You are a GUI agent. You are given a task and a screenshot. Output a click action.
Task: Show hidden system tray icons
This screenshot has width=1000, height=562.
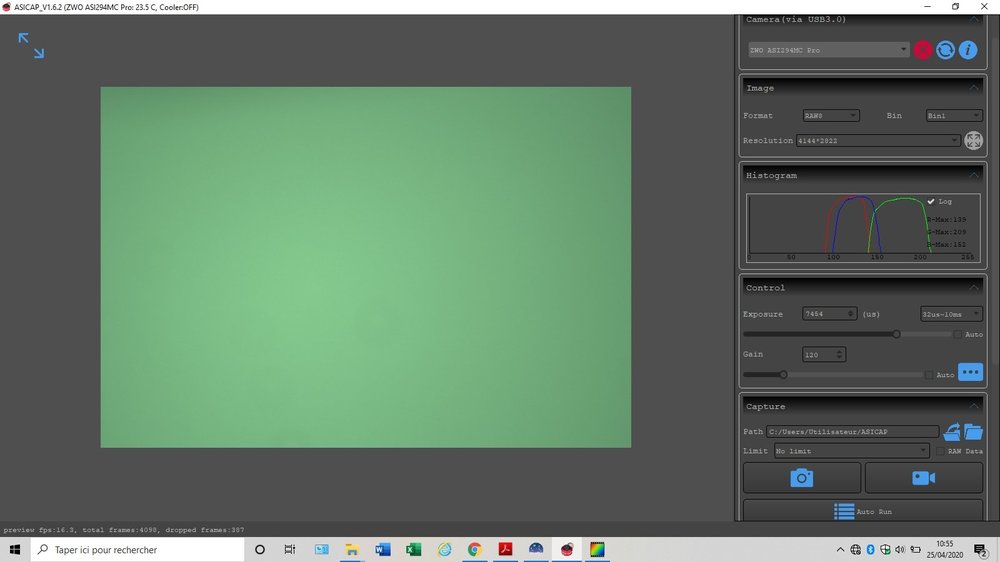[840, 549]
